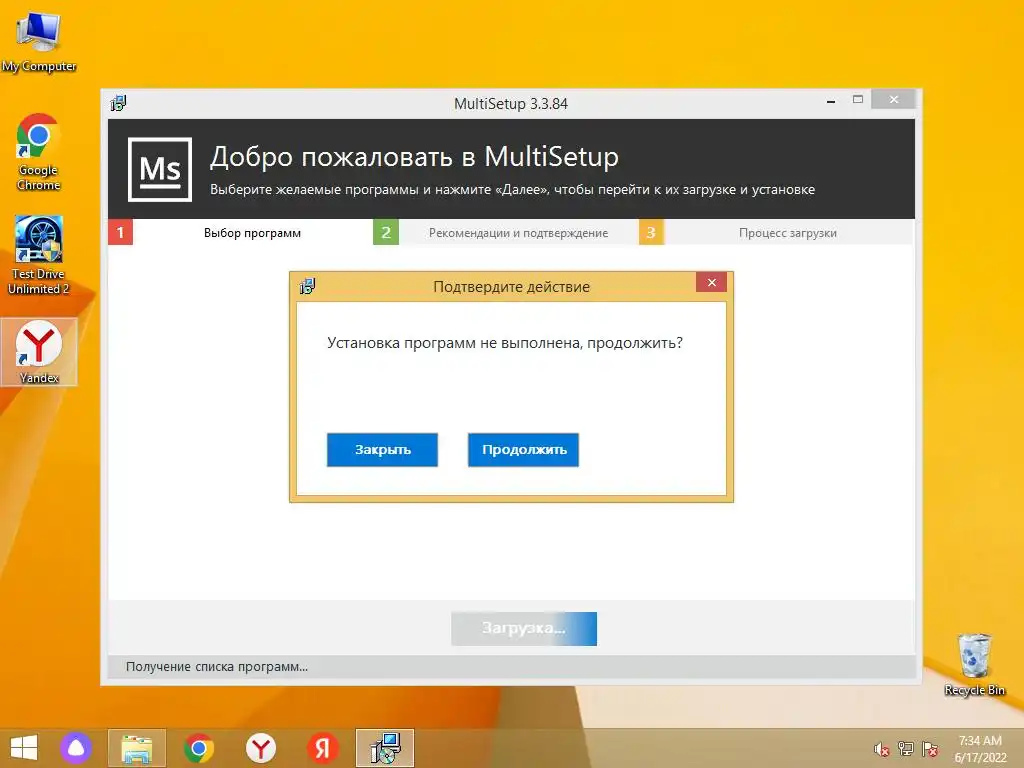
Task: Click the Закрыть button in the dialog
Action: point(382,449)
